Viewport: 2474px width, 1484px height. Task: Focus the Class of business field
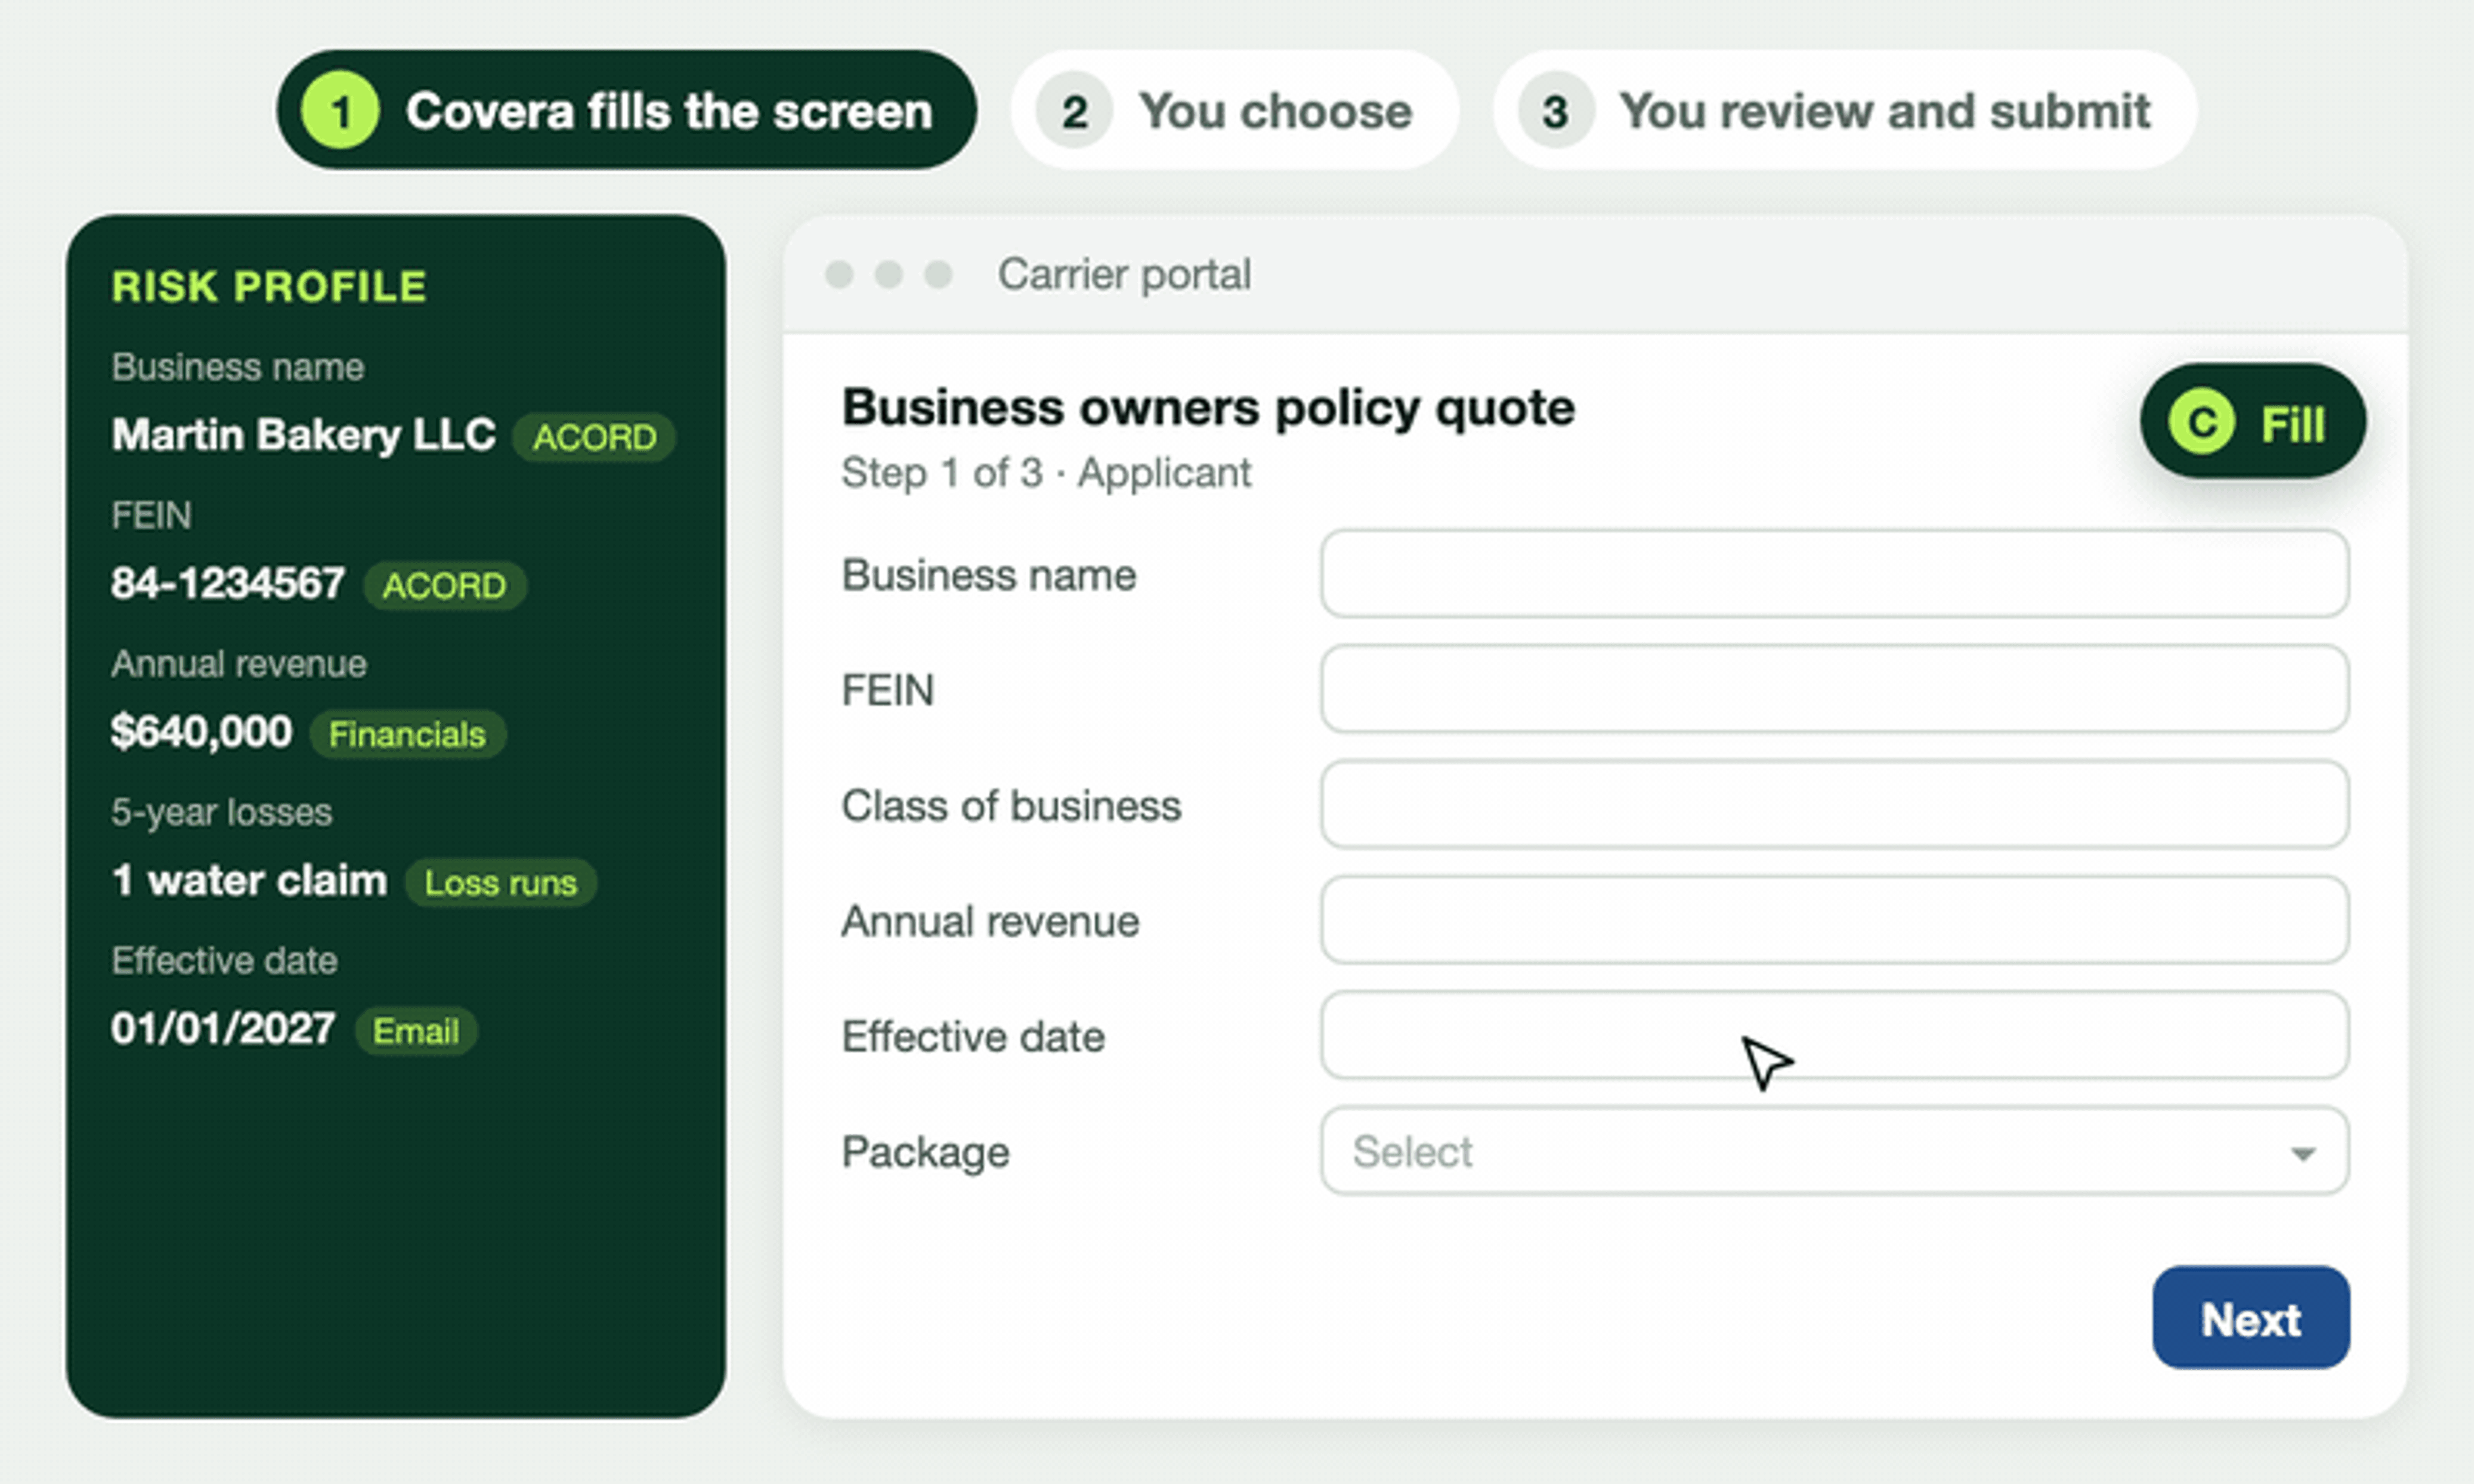click(x=1834, y=805)
